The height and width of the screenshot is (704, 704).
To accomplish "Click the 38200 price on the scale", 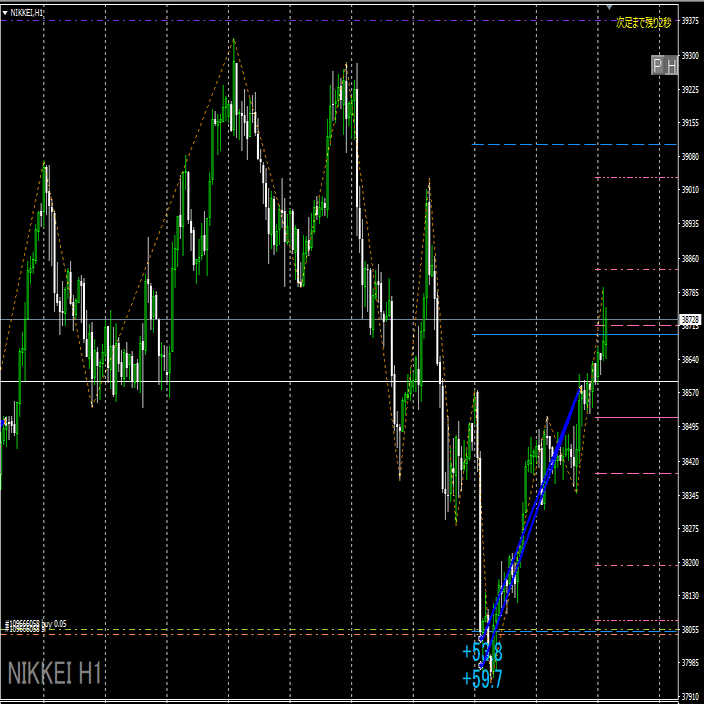I will tap(691, 563).
